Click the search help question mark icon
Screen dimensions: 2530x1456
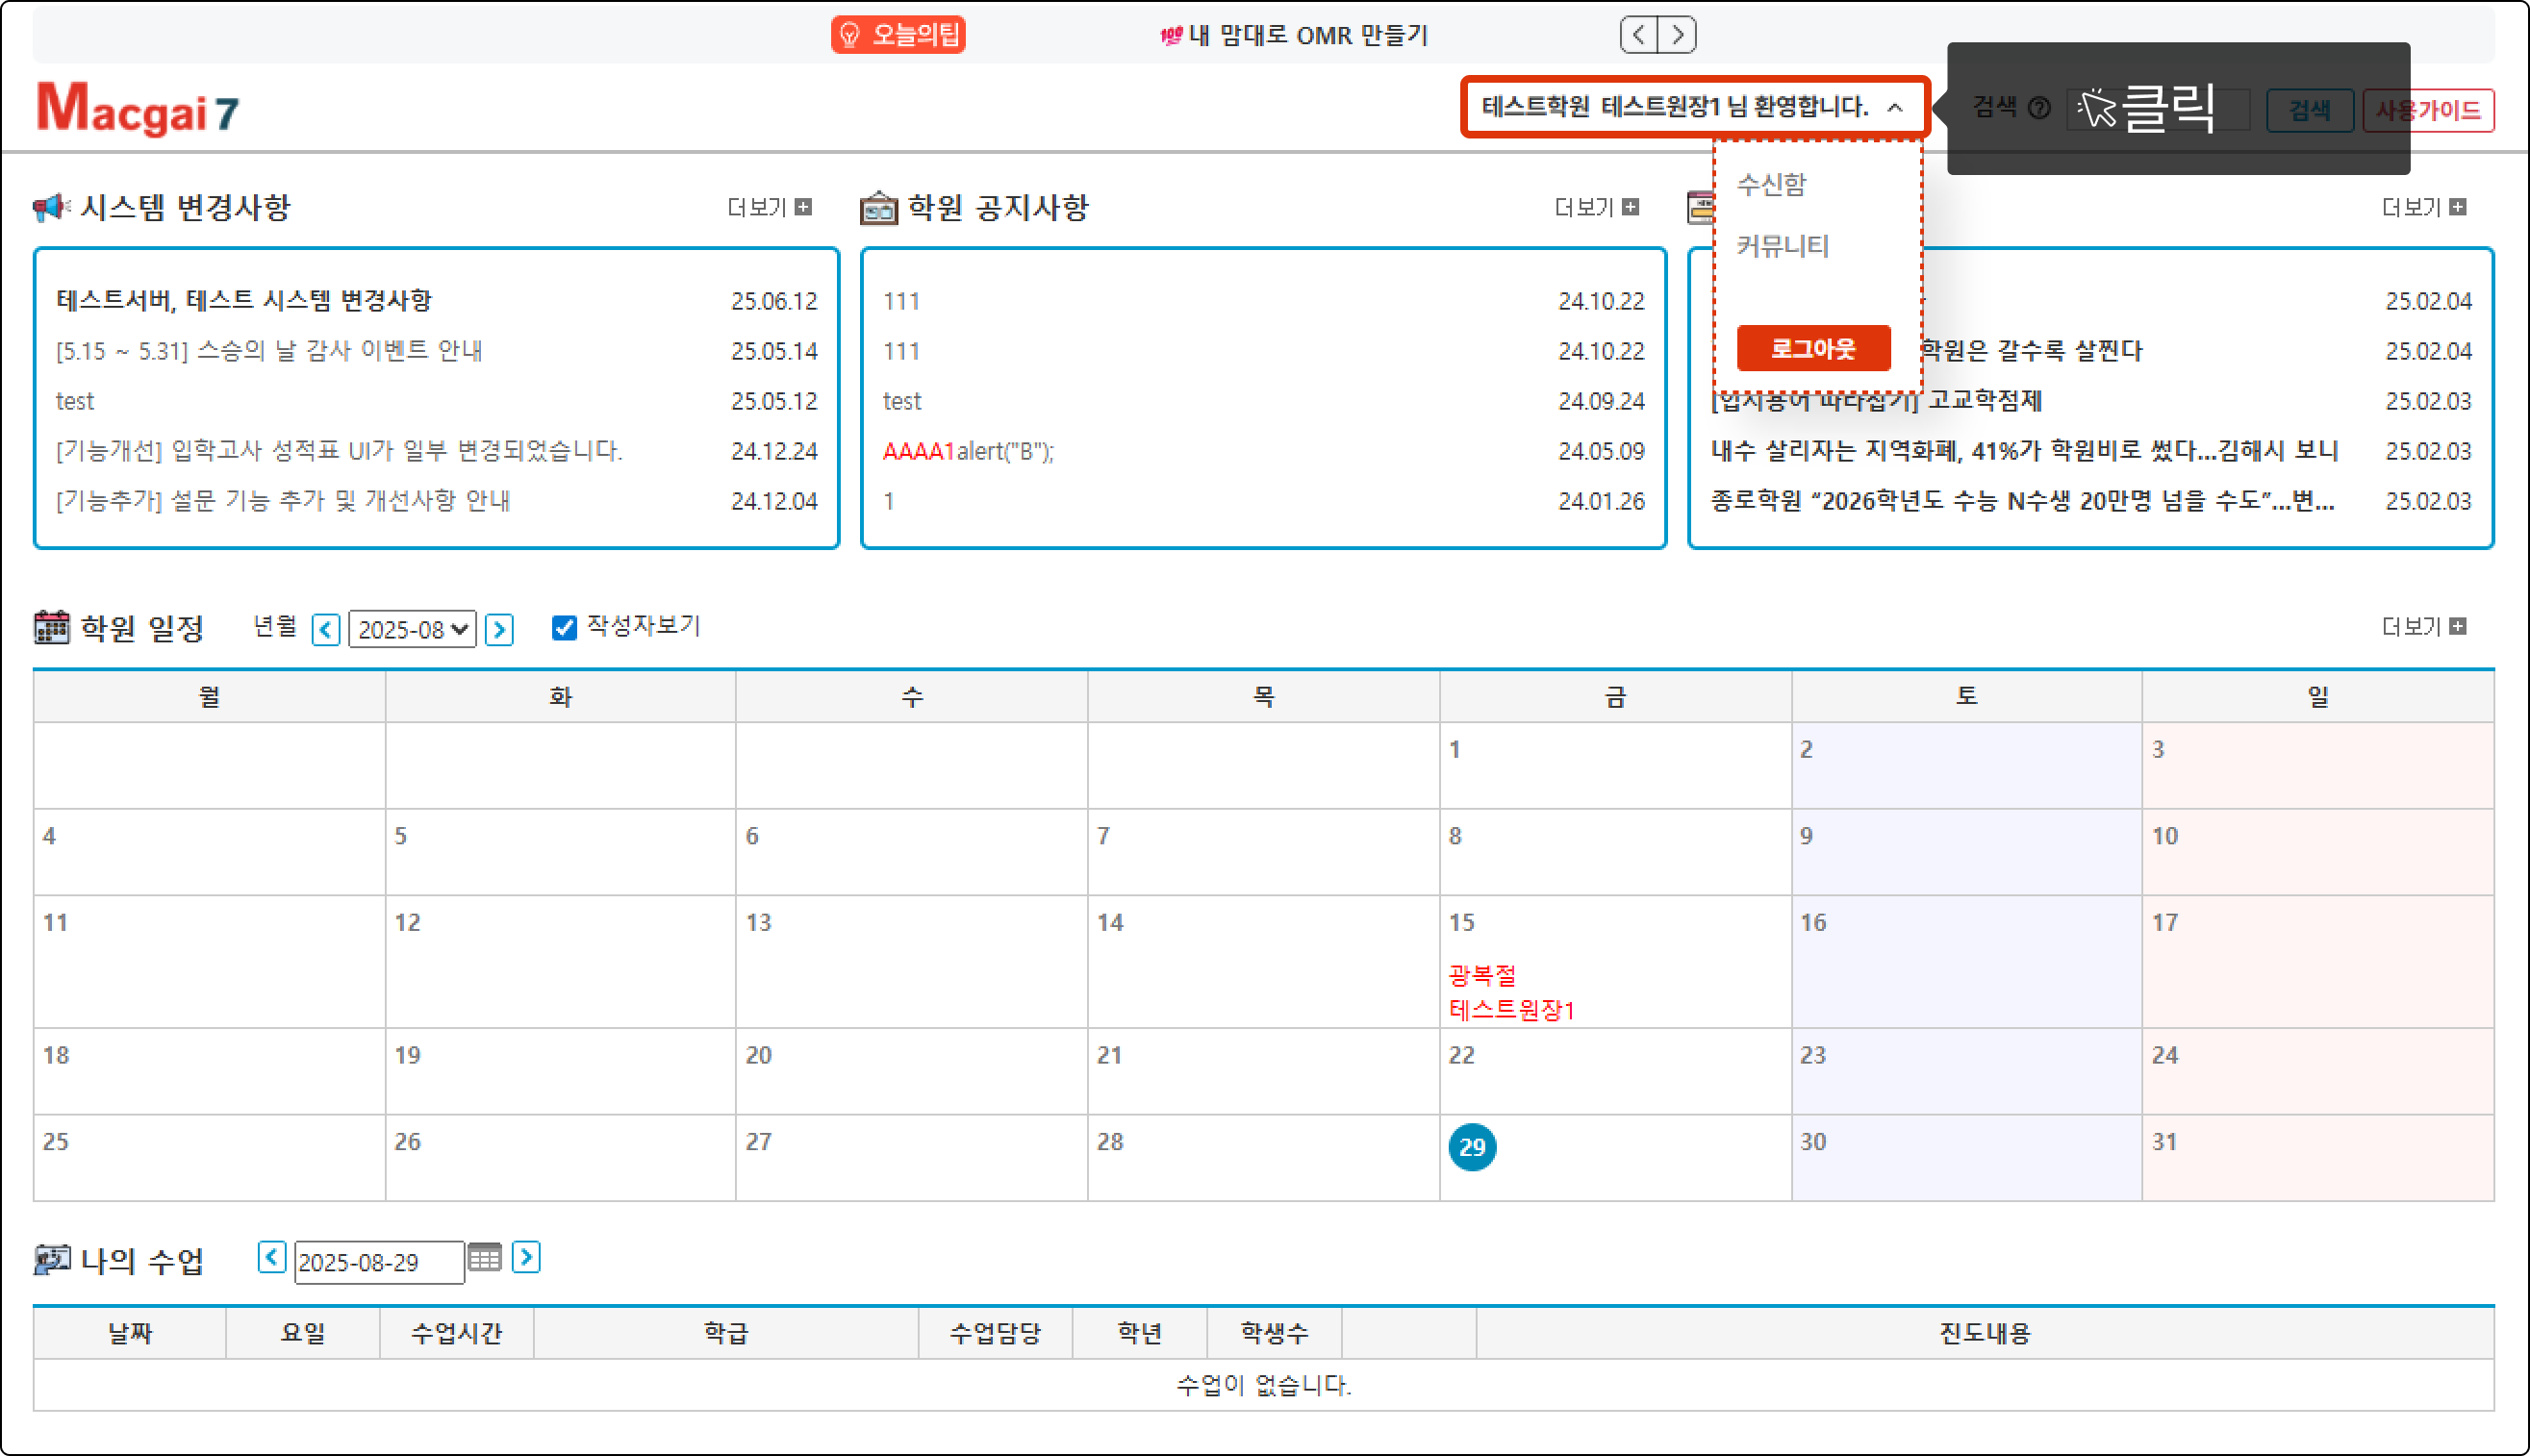[2039, 108]
